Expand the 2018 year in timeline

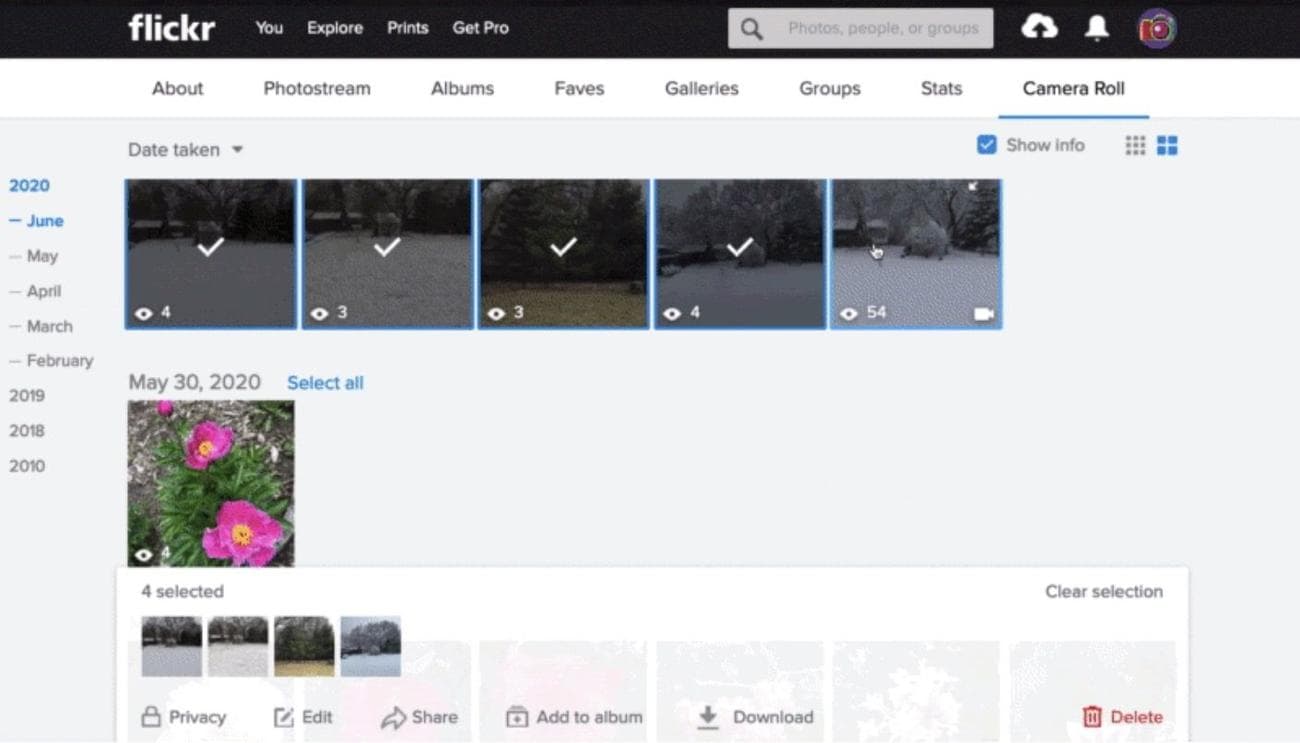coord(27,430)
